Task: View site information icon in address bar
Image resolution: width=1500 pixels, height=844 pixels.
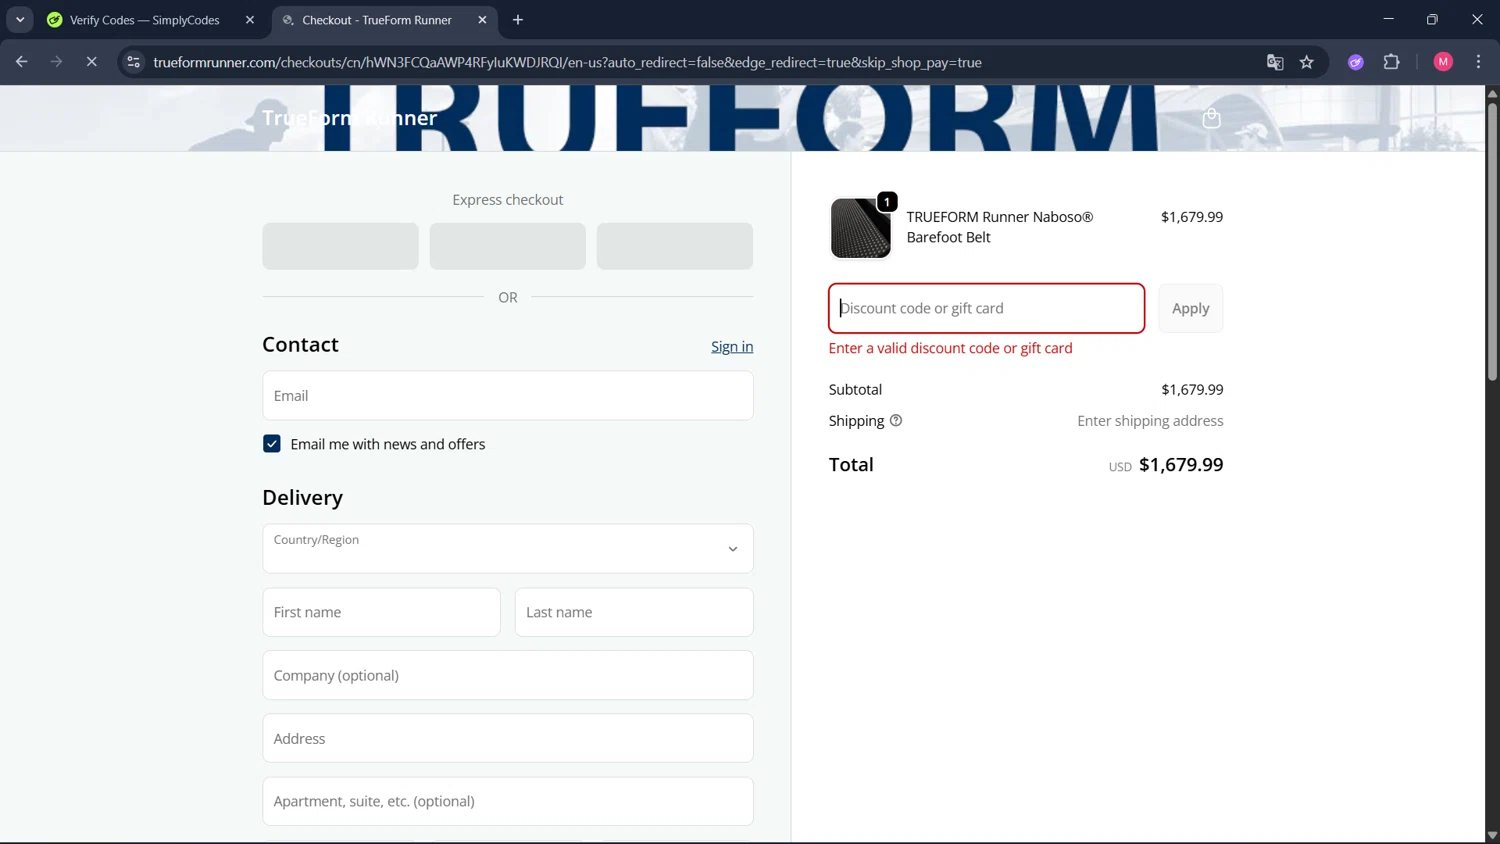Action: 133,62
